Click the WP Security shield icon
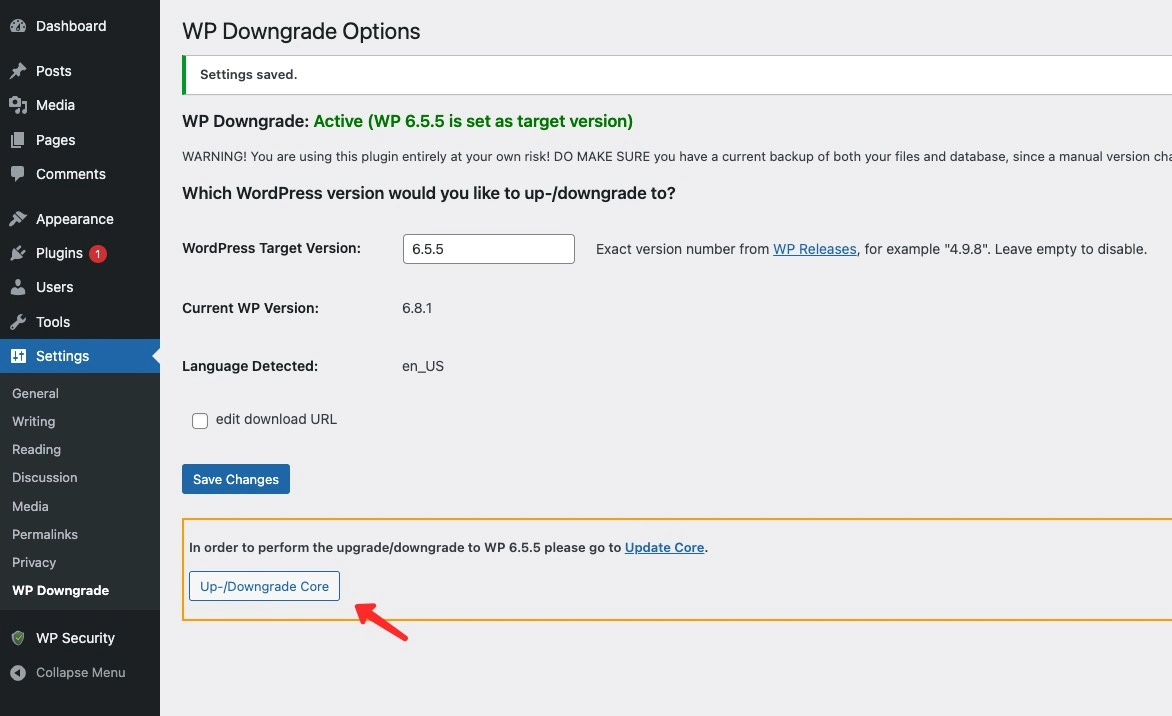 (x=18, y=638)
